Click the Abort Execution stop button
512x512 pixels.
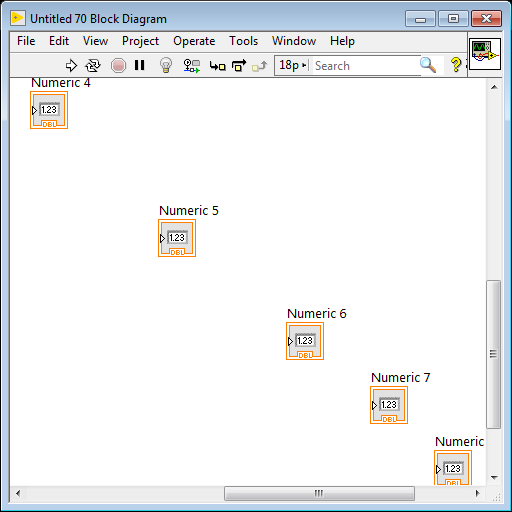tap(118, 66)
